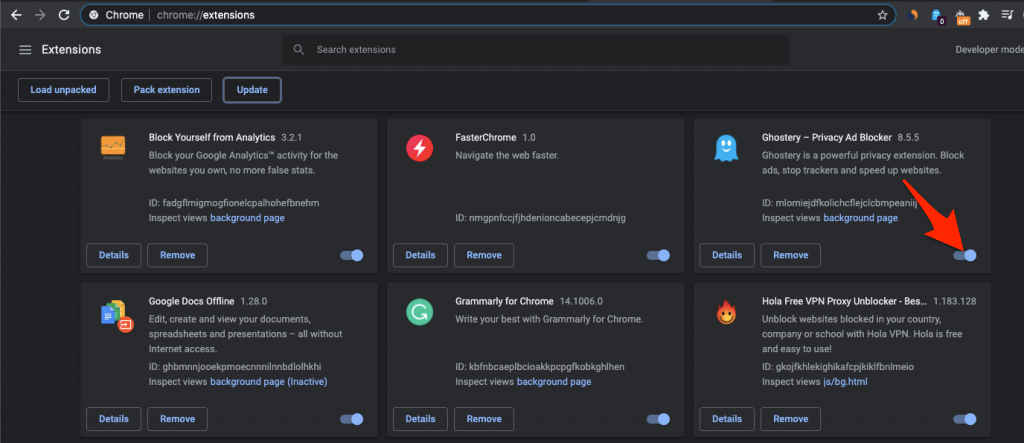Open the media controls playlist icon
Viewport: 1024px width, 443px height.
tap(1007, 15)
